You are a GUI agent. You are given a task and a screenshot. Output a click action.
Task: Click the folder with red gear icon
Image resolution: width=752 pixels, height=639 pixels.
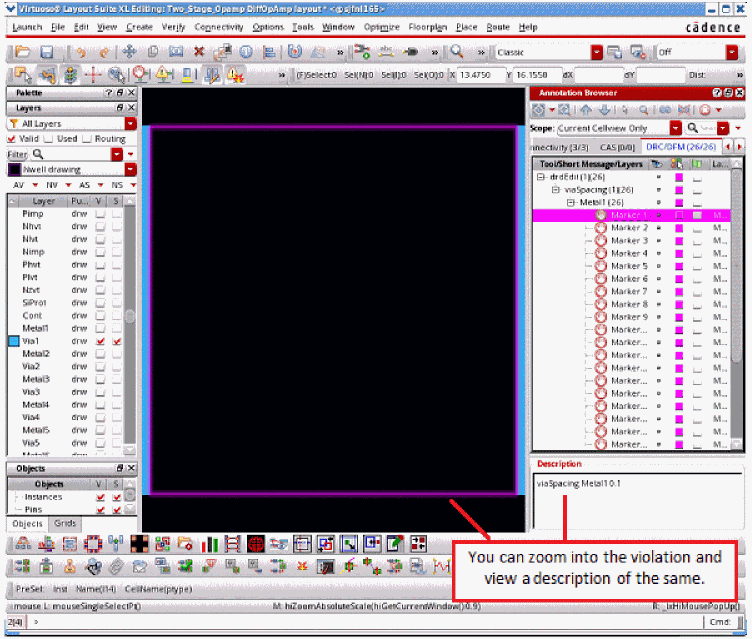click(x=185, y=544)
